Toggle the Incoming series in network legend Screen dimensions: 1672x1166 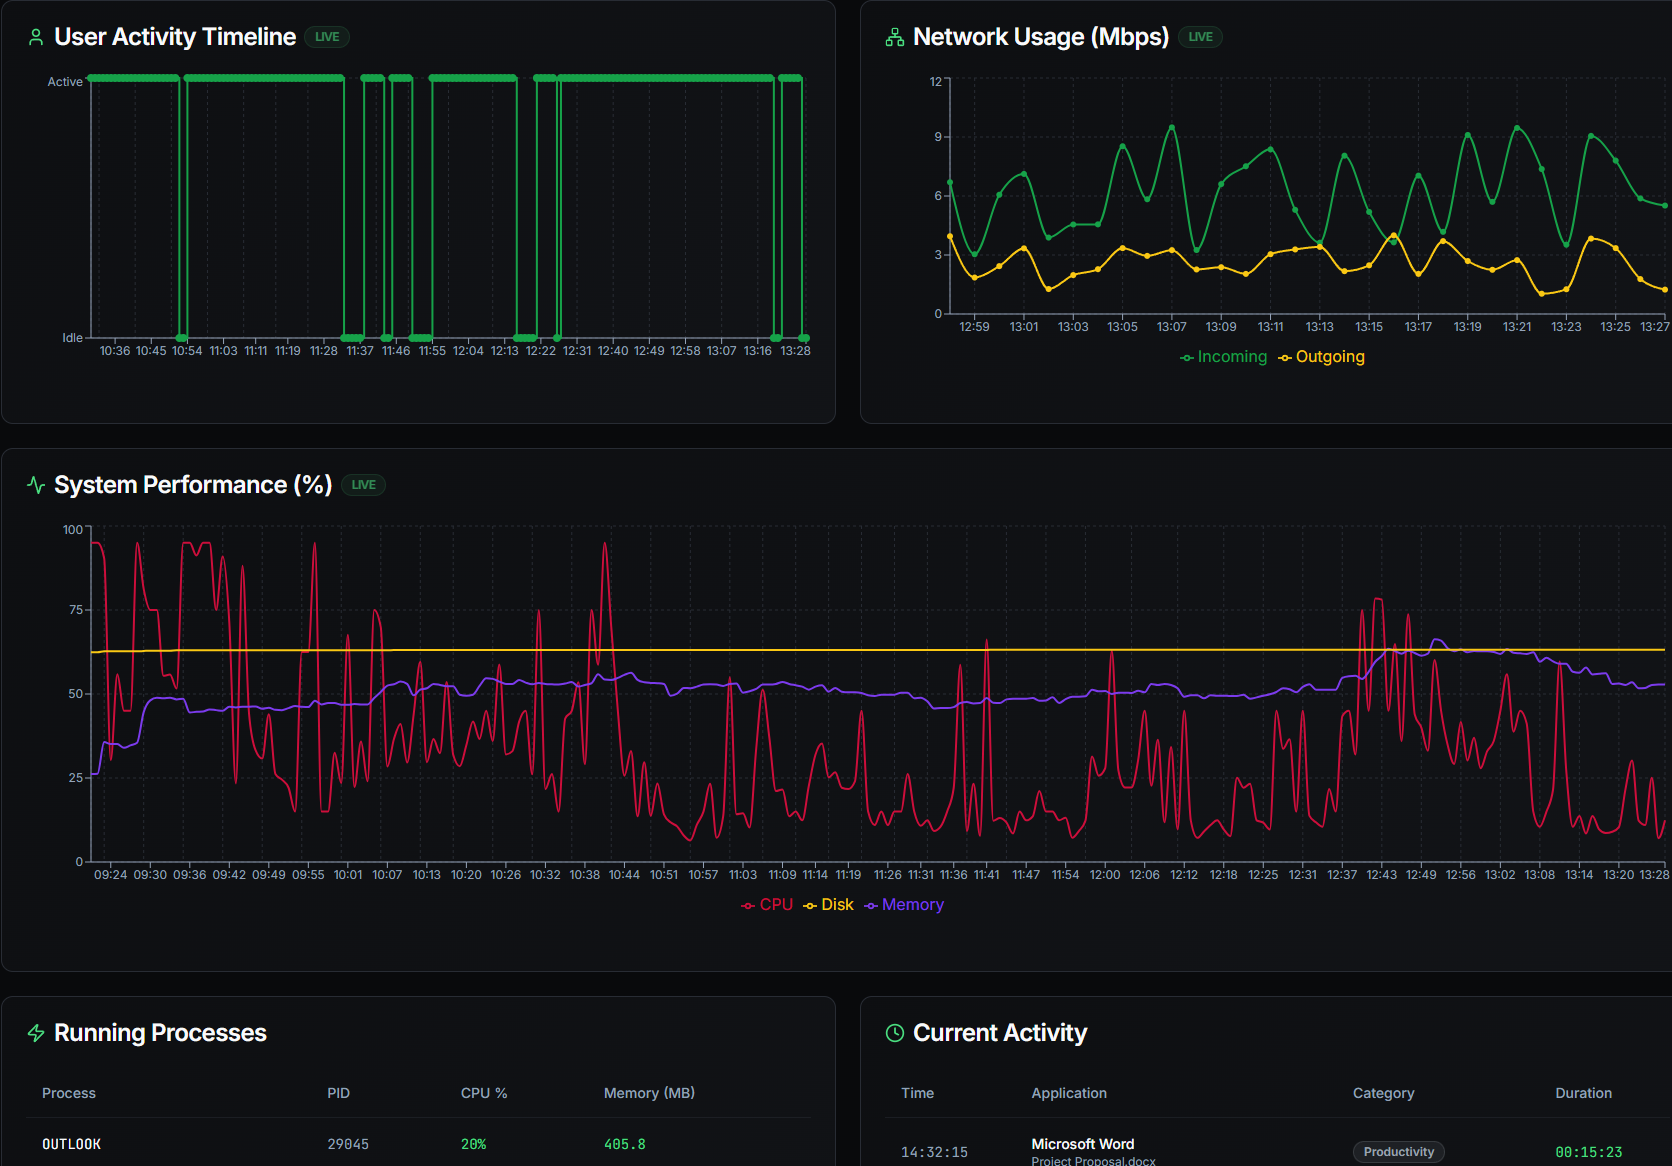pyautogui.click(x=1223, y=357)
